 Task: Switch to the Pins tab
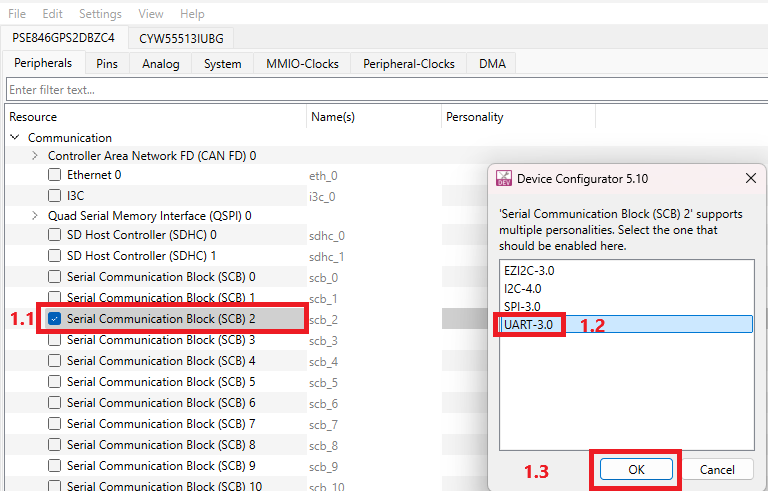pos(107,64)
